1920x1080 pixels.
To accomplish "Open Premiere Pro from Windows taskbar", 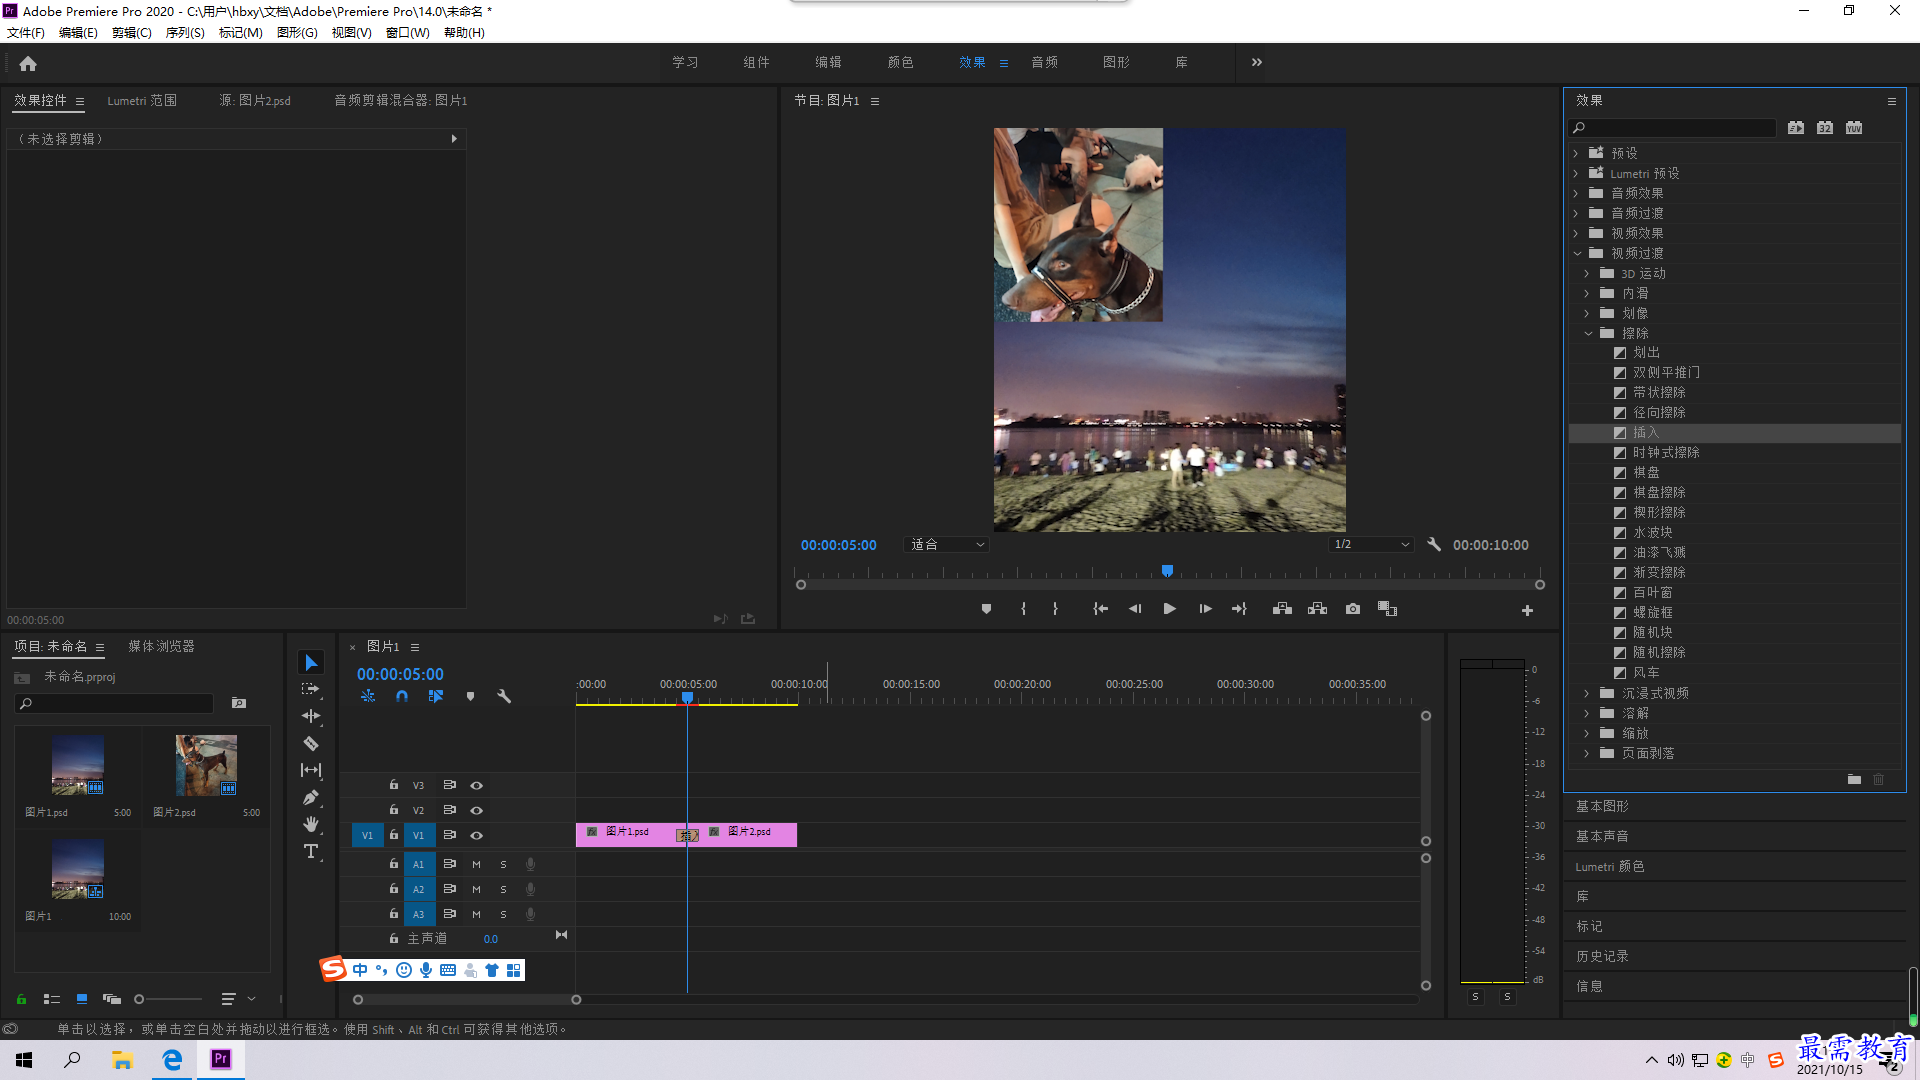I will click(220, 1059).
